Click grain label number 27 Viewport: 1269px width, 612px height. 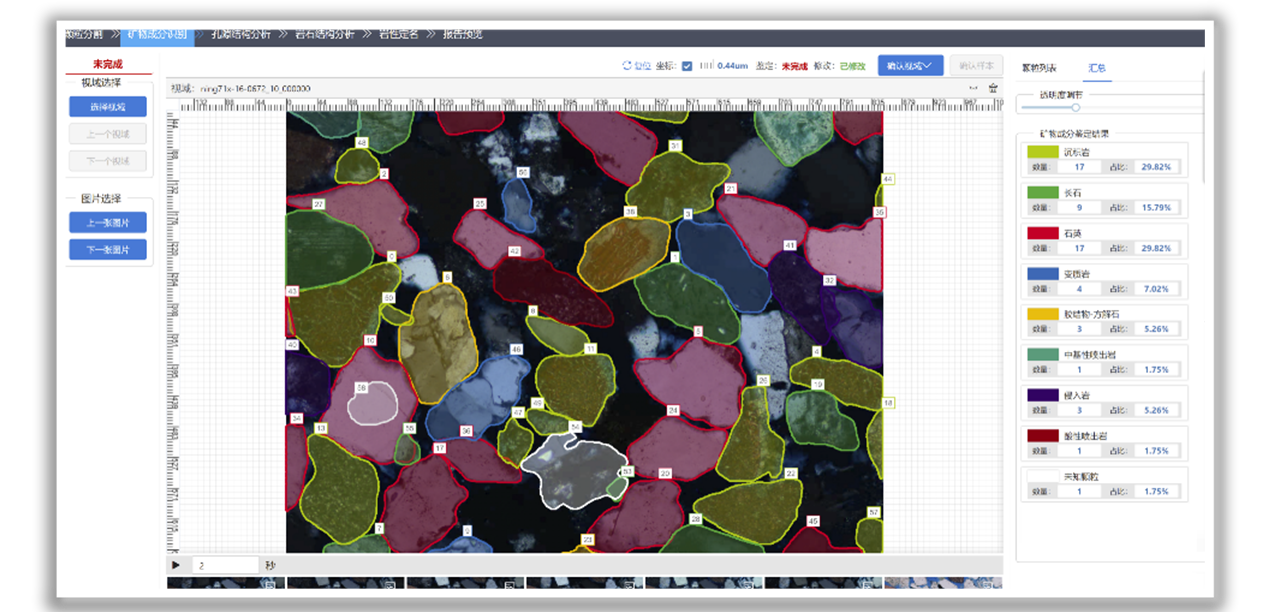[318, 204]
